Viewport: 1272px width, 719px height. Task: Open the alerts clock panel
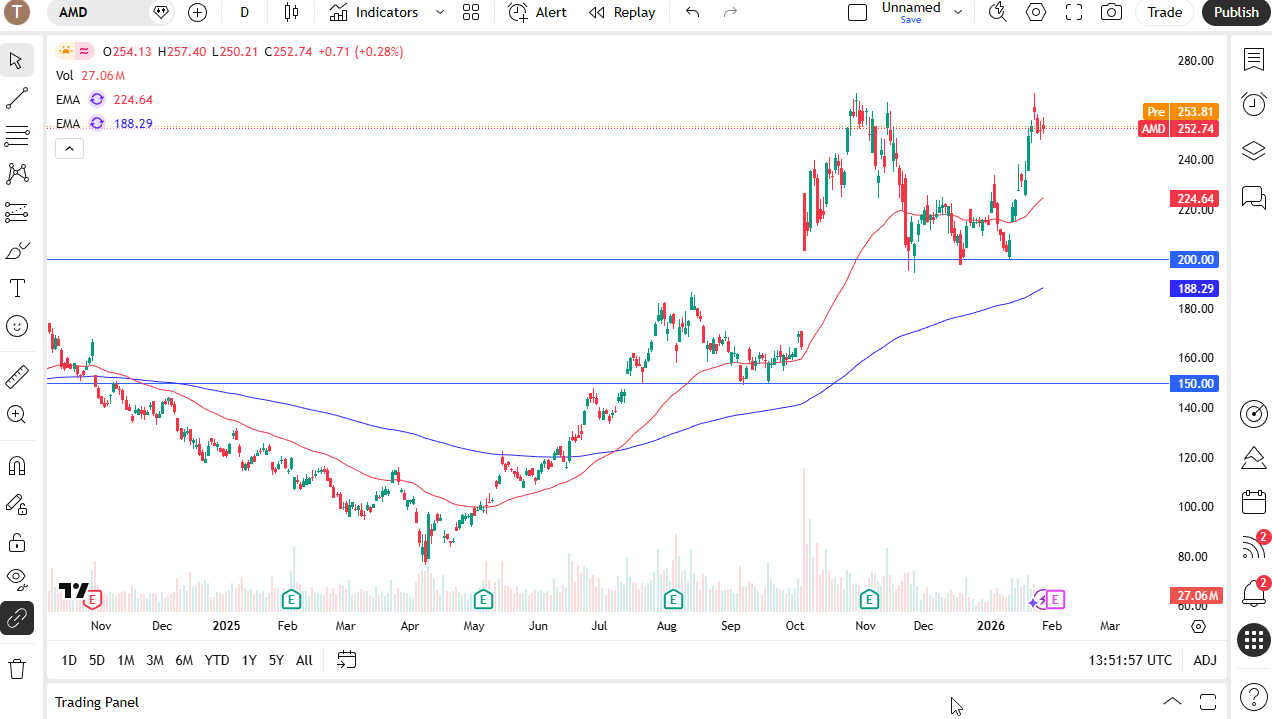[1254, 104]
